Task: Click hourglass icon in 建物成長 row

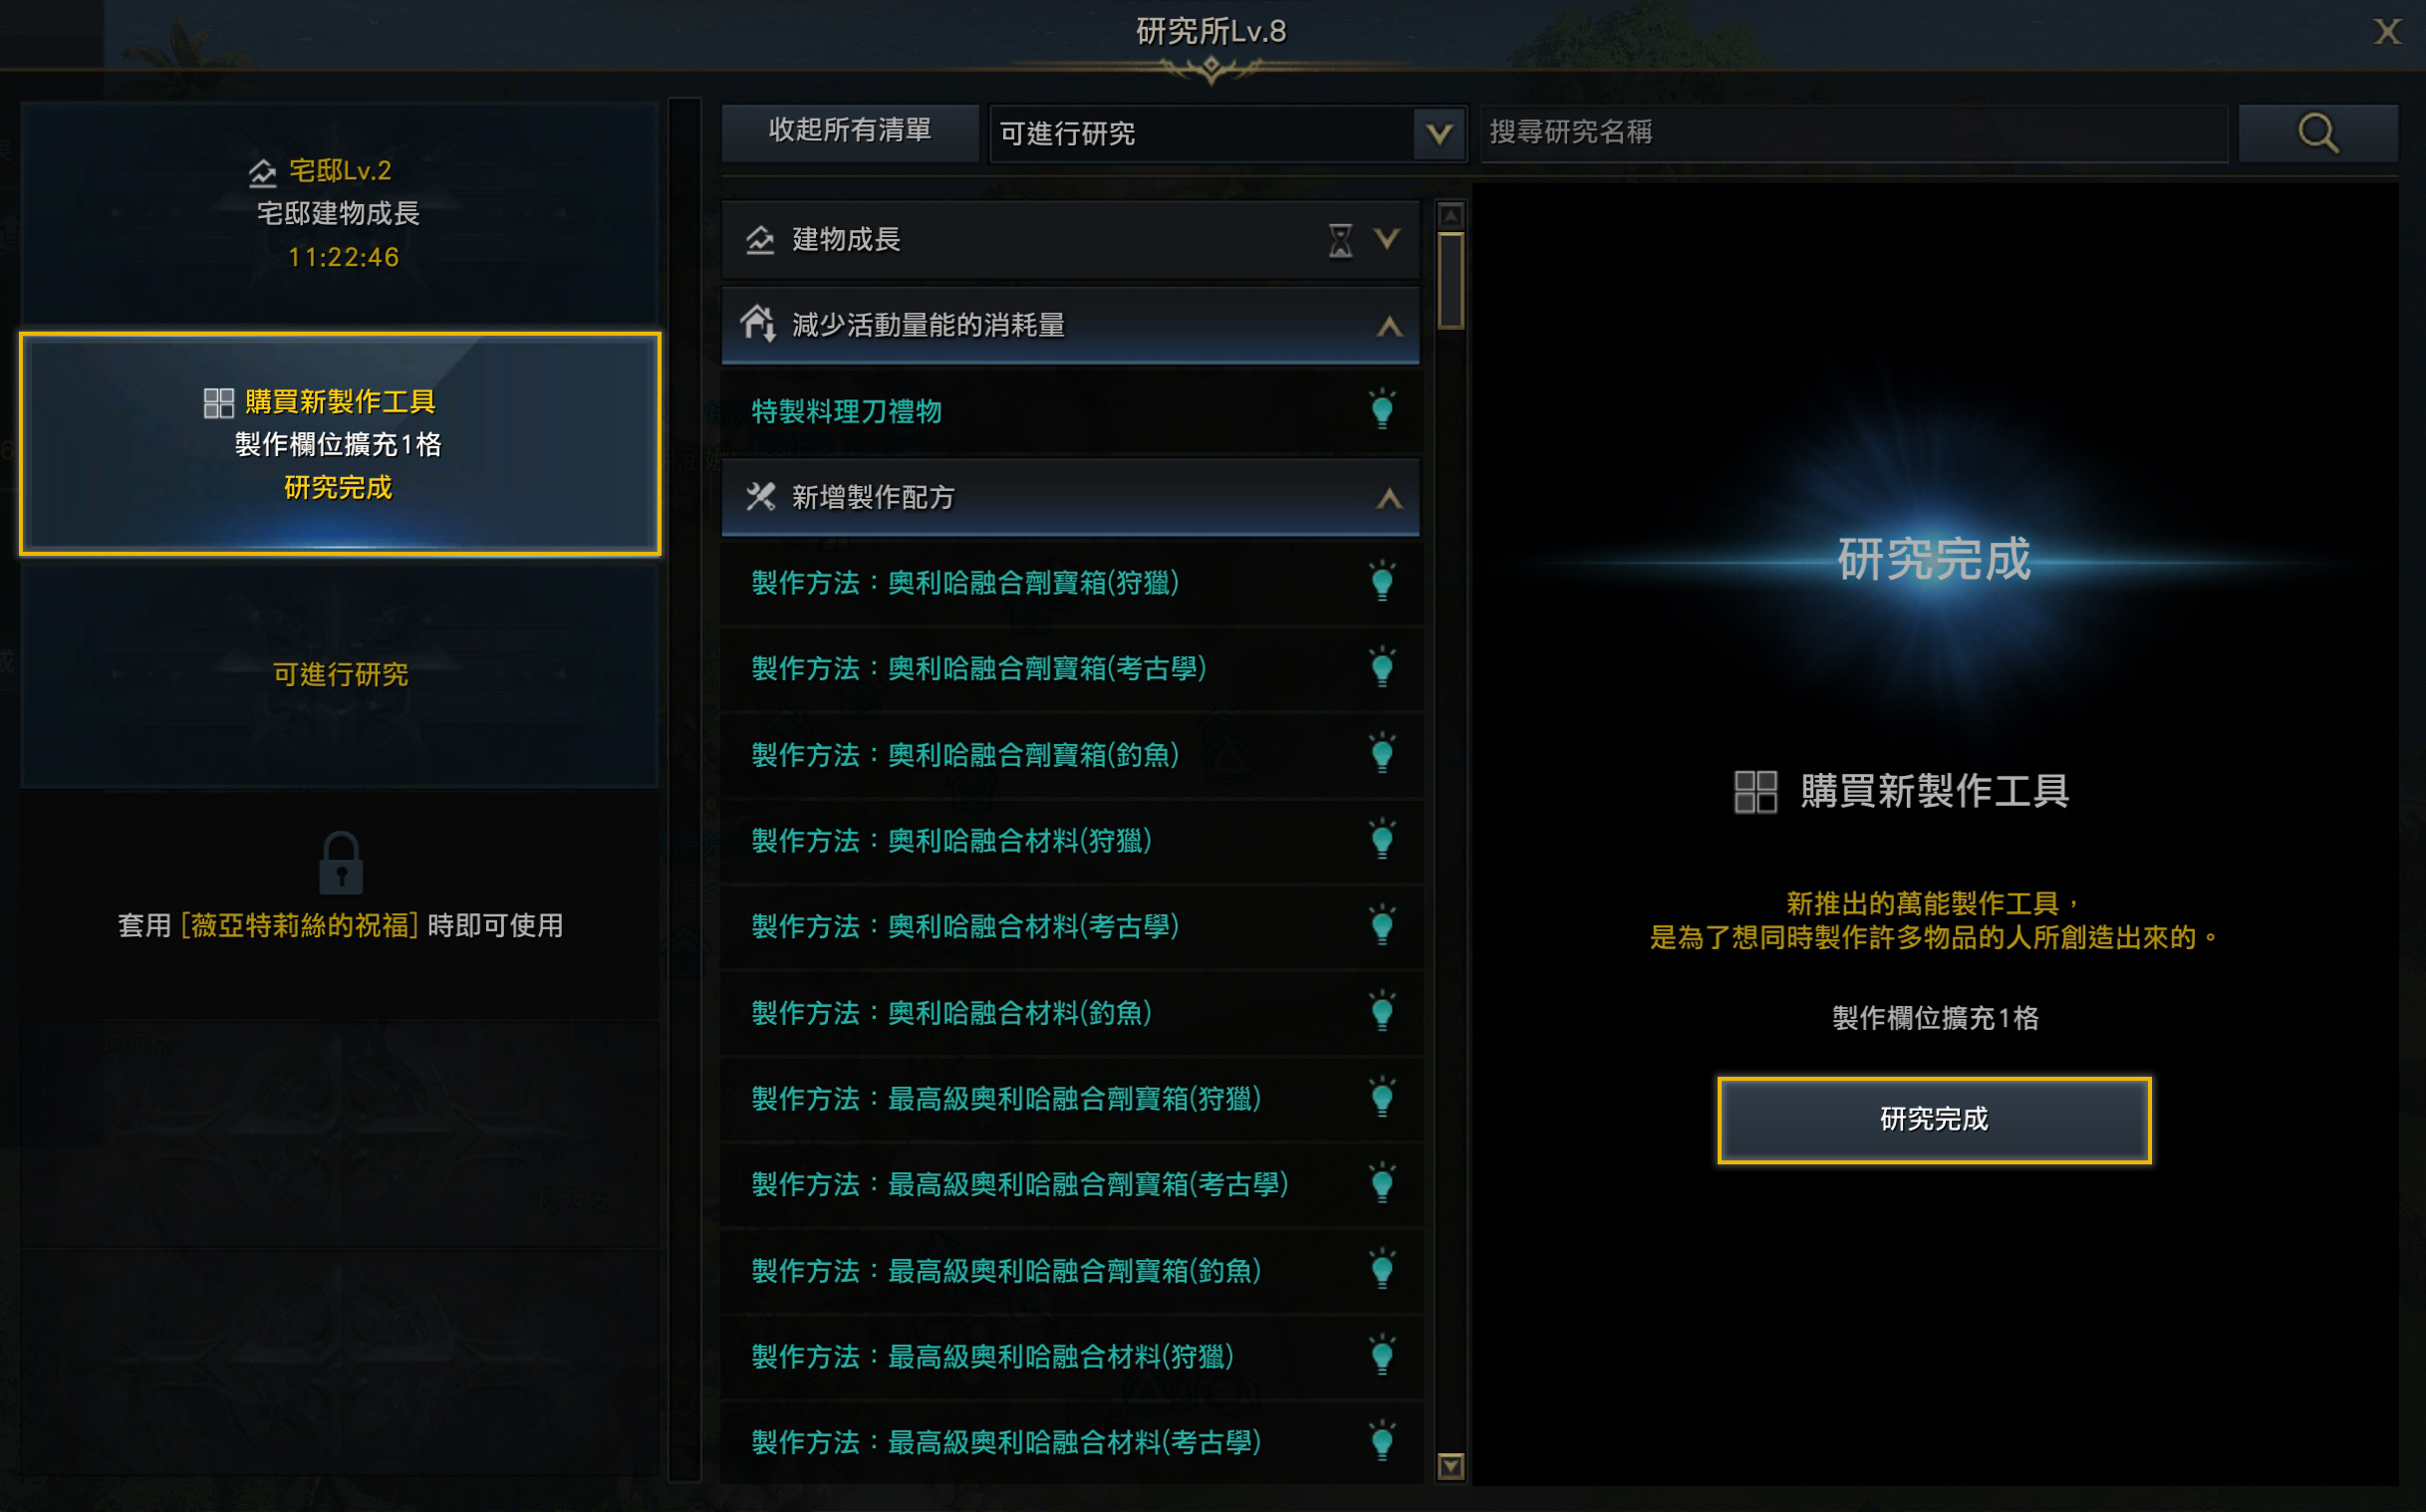Action: (1340, 240)
